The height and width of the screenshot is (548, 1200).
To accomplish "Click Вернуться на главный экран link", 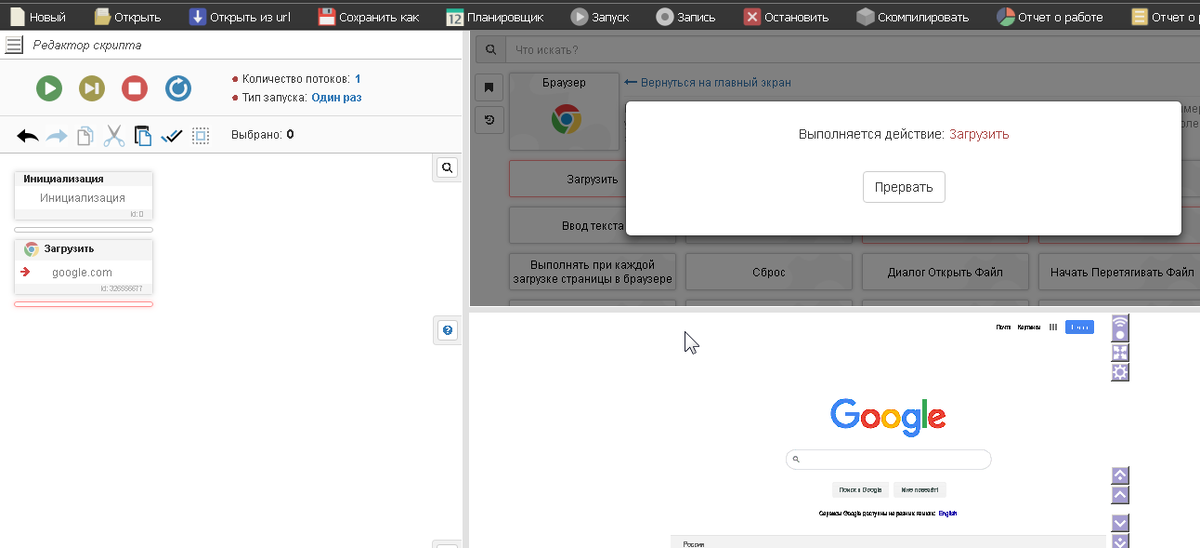I will [x=707, y=83].
